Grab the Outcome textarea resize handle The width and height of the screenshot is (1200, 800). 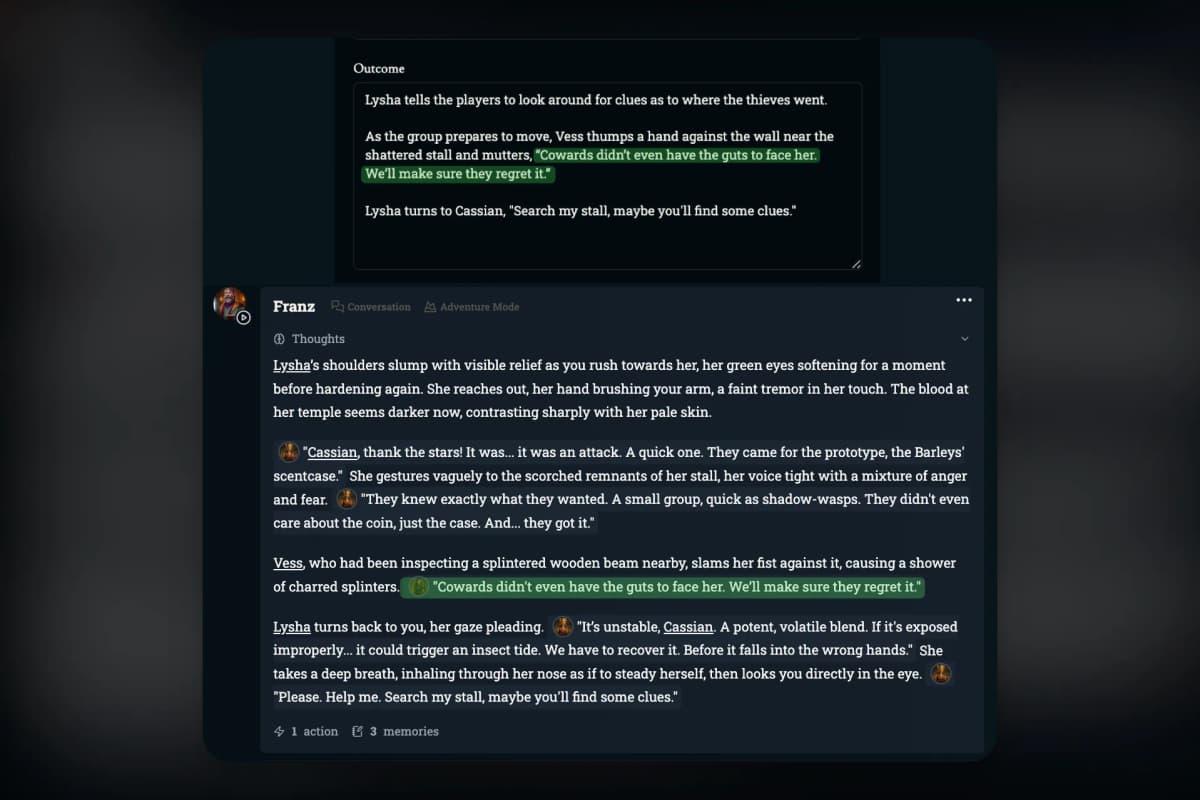(856, 264)
